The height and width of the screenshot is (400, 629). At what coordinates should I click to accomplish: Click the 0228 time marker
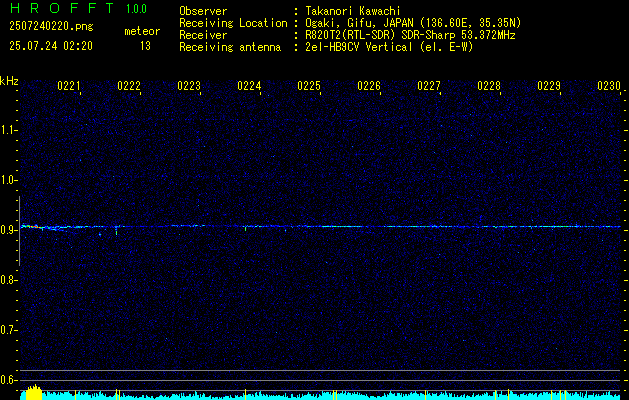[489, 86]
